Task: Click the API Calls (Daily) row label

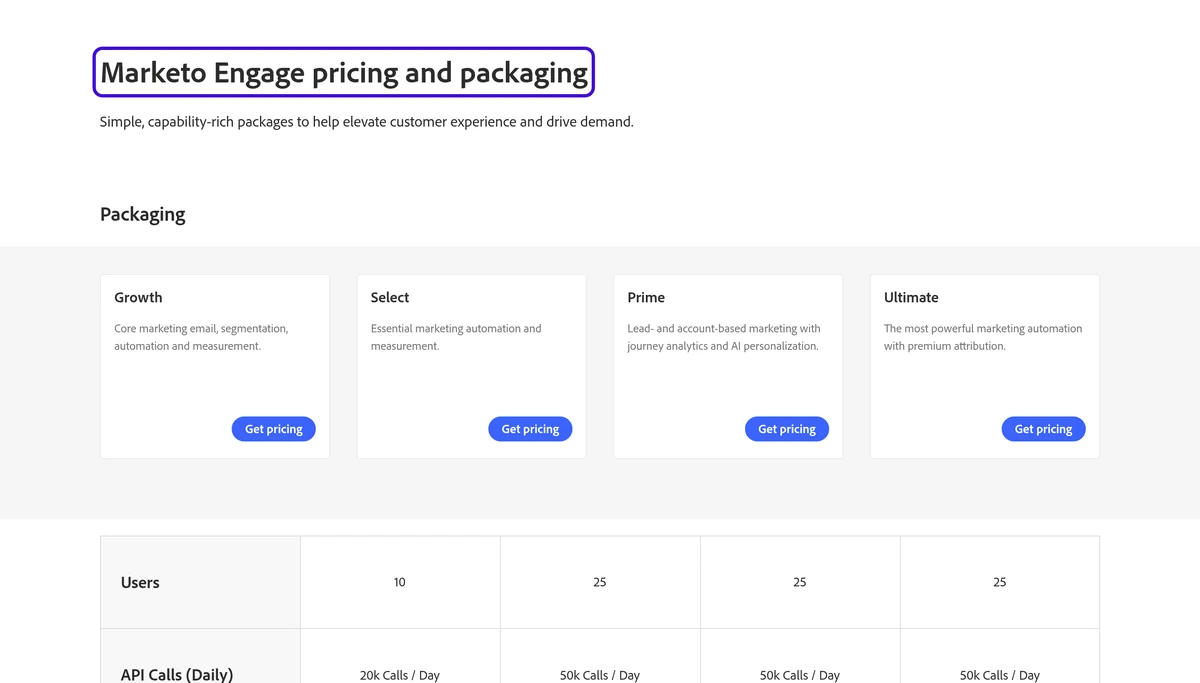Action: coord(177,675)
